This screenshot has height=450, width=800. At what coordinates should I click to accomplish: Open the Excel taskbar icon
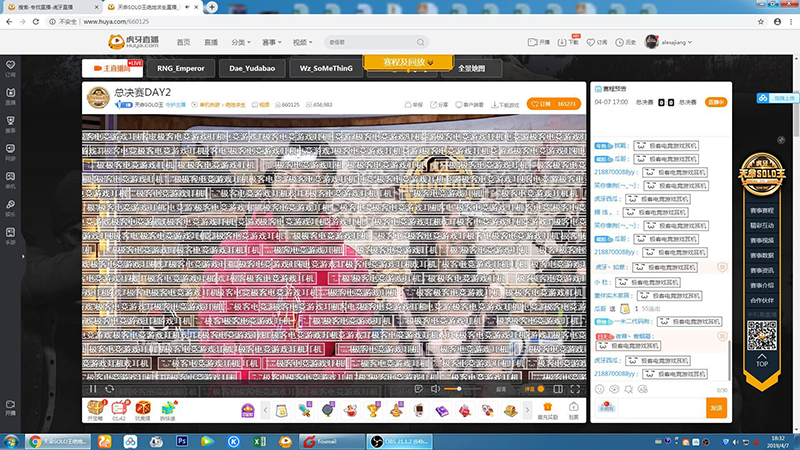click(x=260, y=441)
